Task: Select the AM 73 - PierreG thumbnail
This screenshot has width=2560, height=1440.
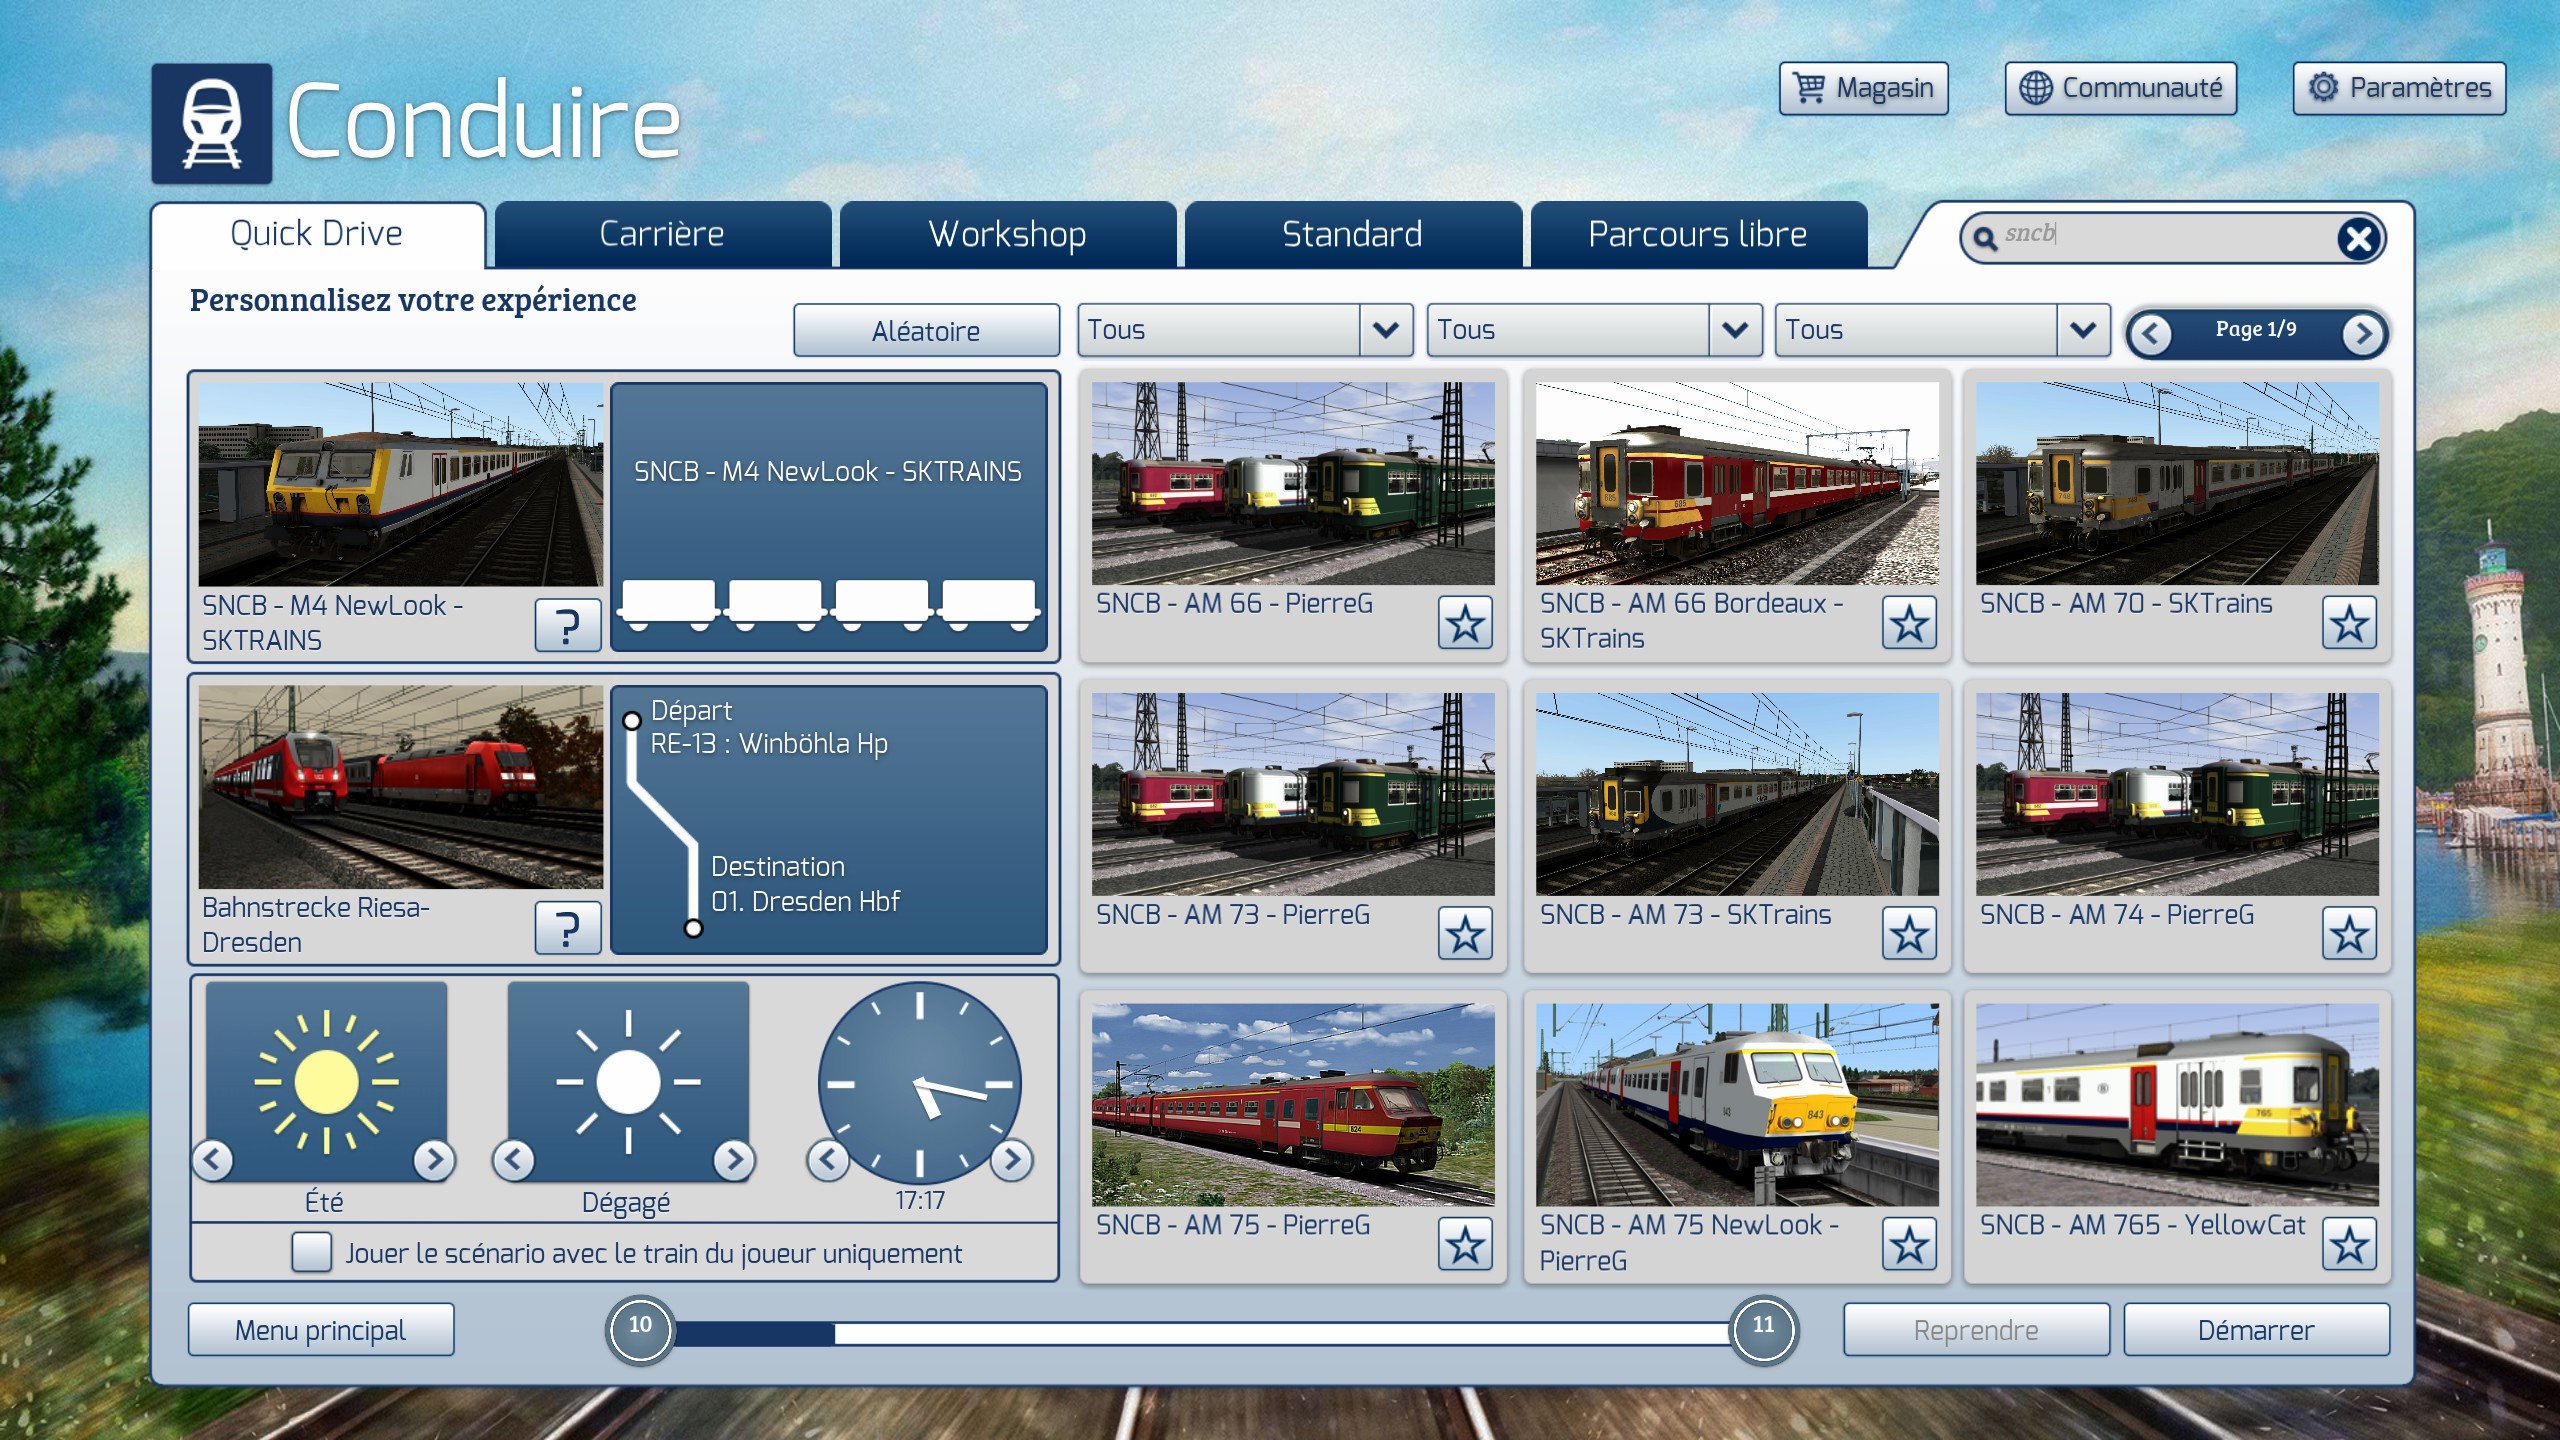Action: tap(1293, 794)
